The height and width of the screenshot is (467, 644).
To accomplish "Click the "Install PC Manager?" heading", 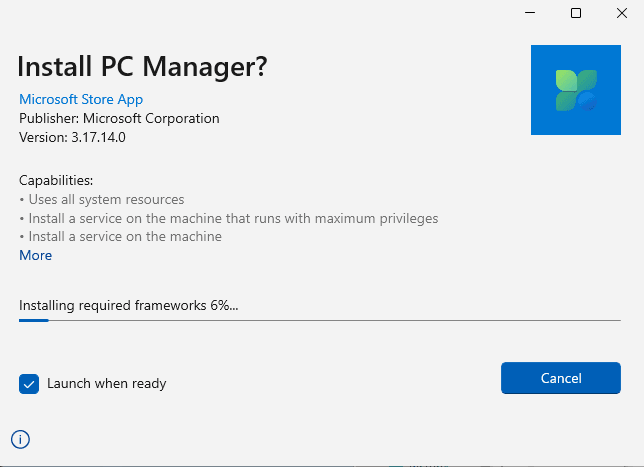I will pos(143,67).
